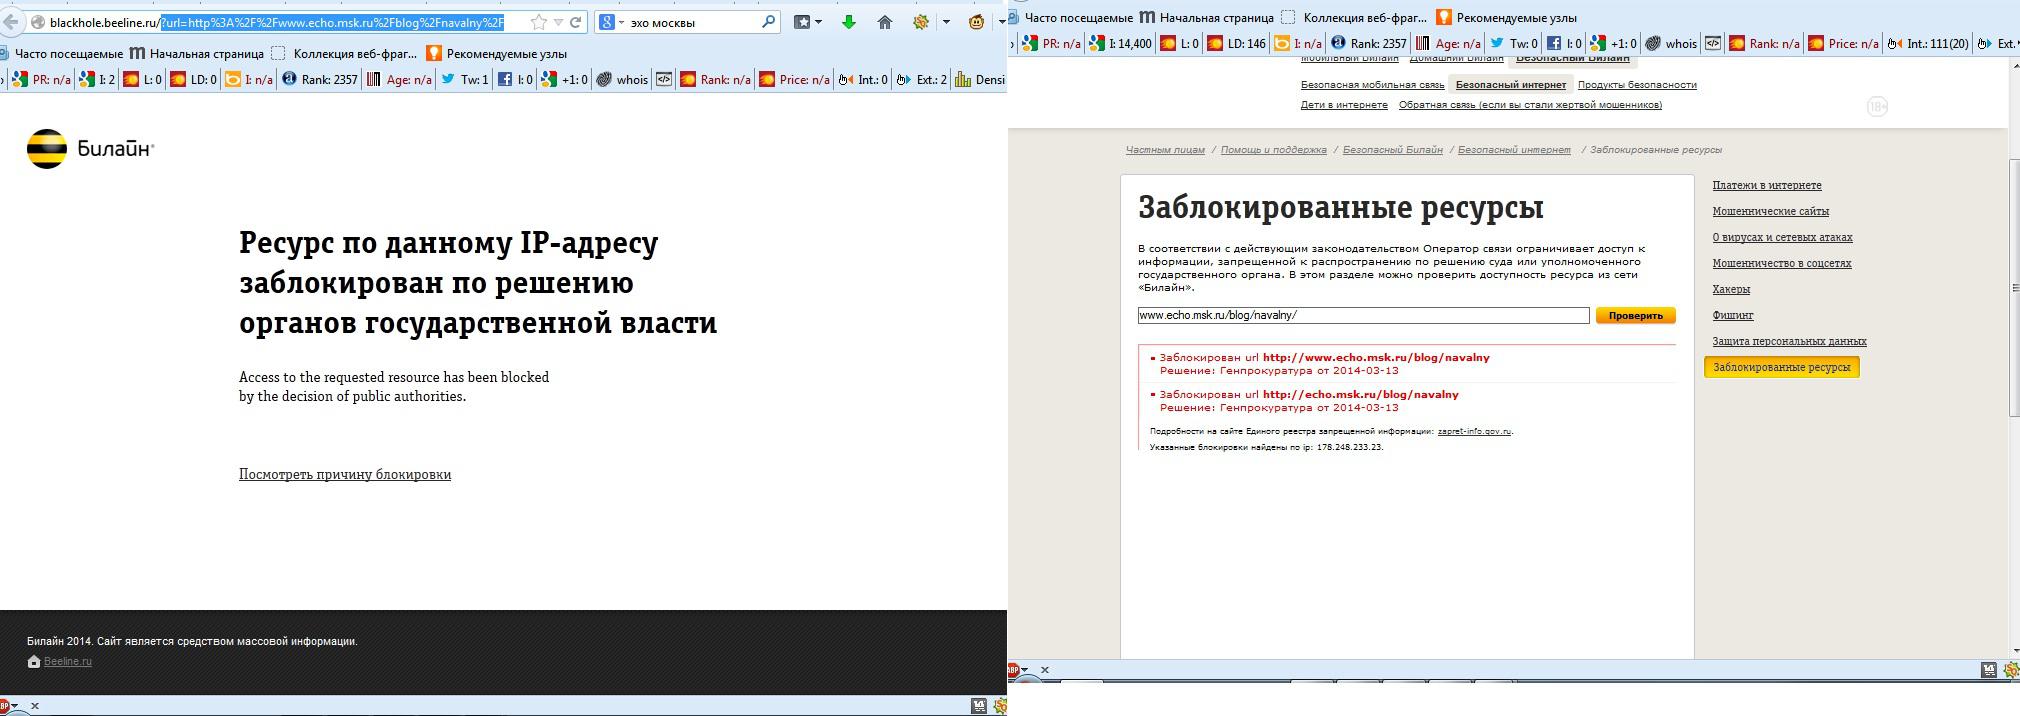Open zapret-info.gov.ru registry link

click(x=1474, y=432)
